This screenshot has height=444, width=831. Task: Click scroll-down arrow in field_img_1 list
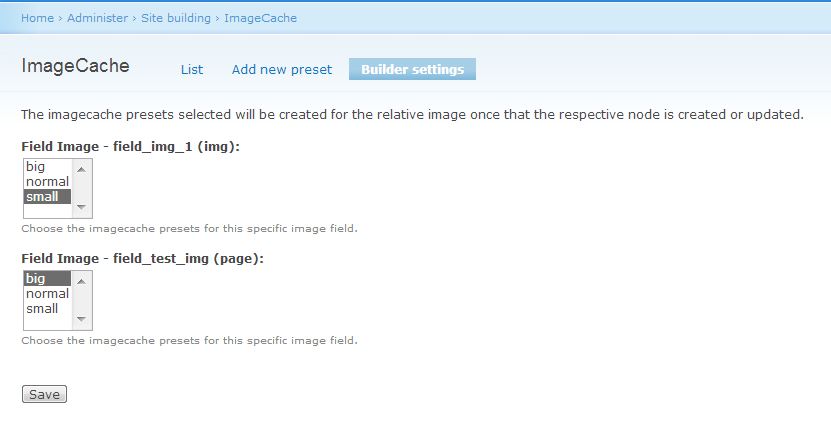[x=81, y=207]
